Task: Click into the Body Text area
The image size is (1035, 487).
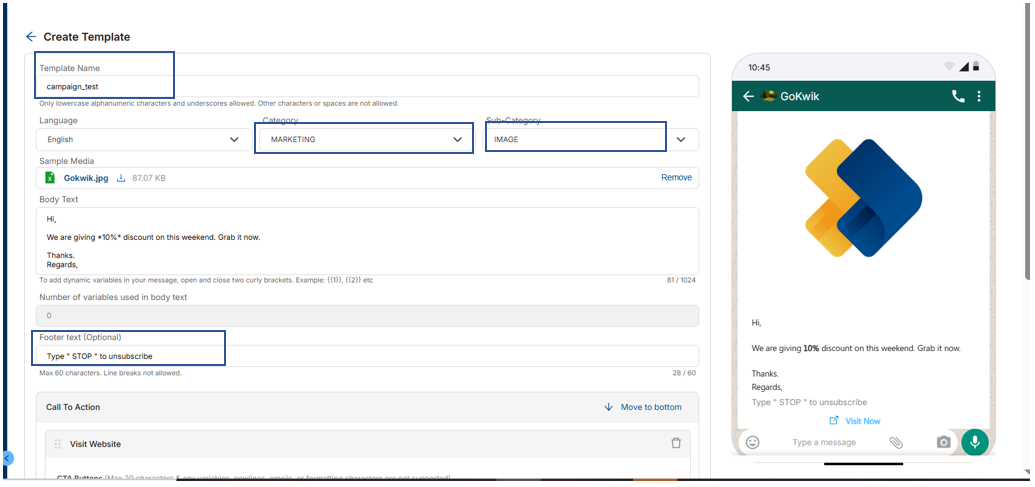Action: pyautogui.click(x=368, y=241)
